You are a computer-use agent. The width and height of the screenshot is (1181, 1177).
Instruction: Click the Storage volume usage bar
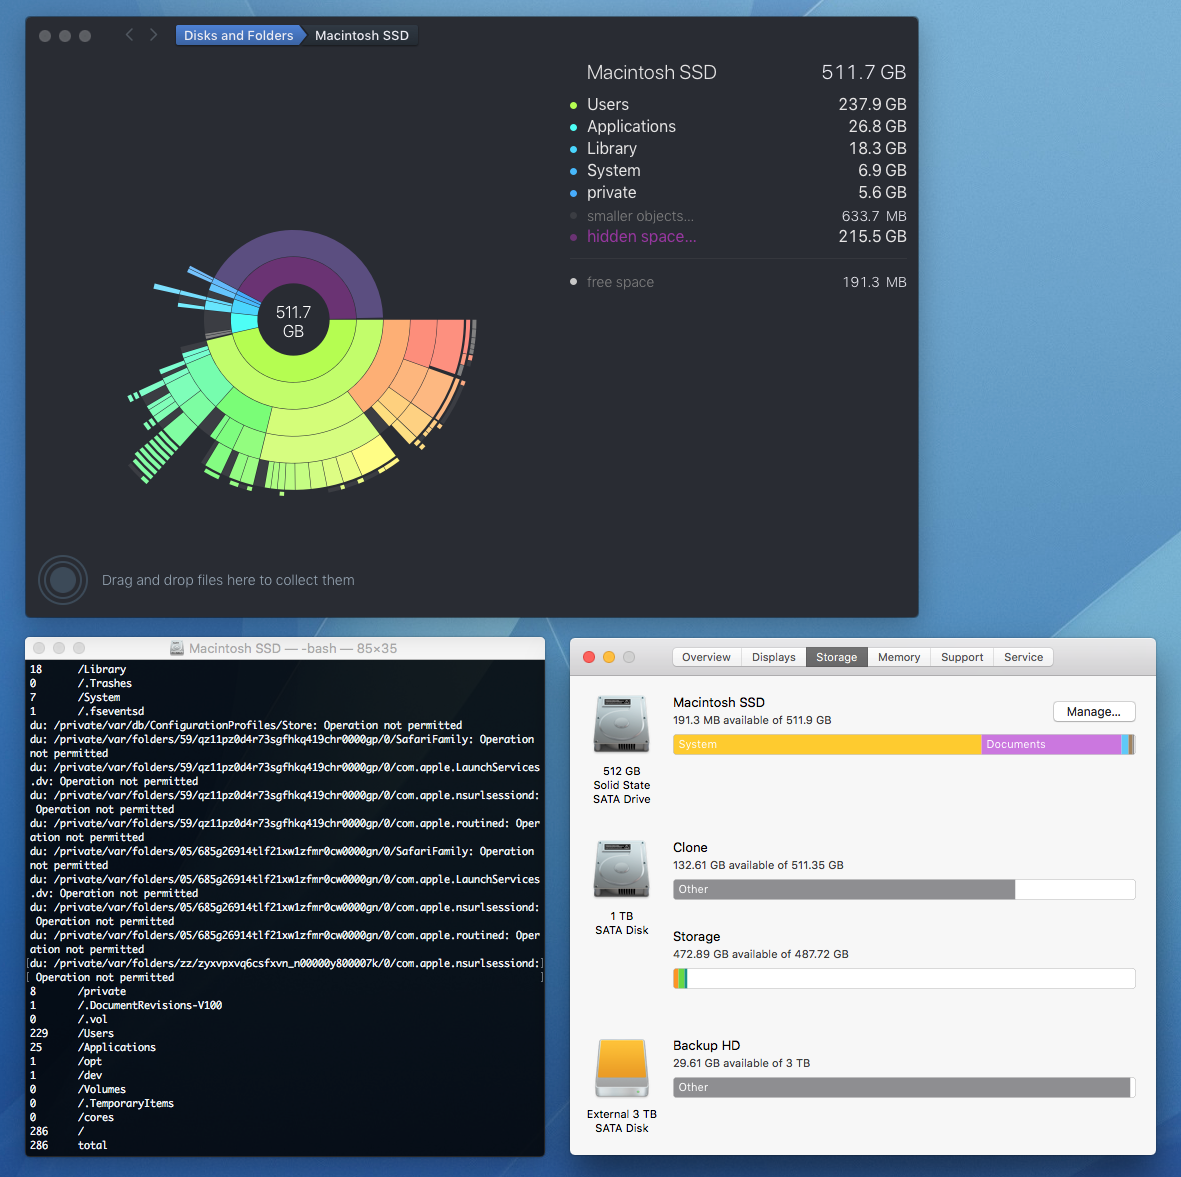coord(904,978)
